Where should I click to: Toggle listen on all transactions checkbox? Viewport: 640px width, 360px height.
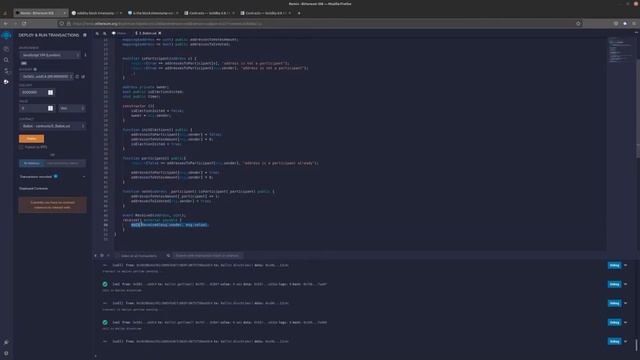point(118,256)
